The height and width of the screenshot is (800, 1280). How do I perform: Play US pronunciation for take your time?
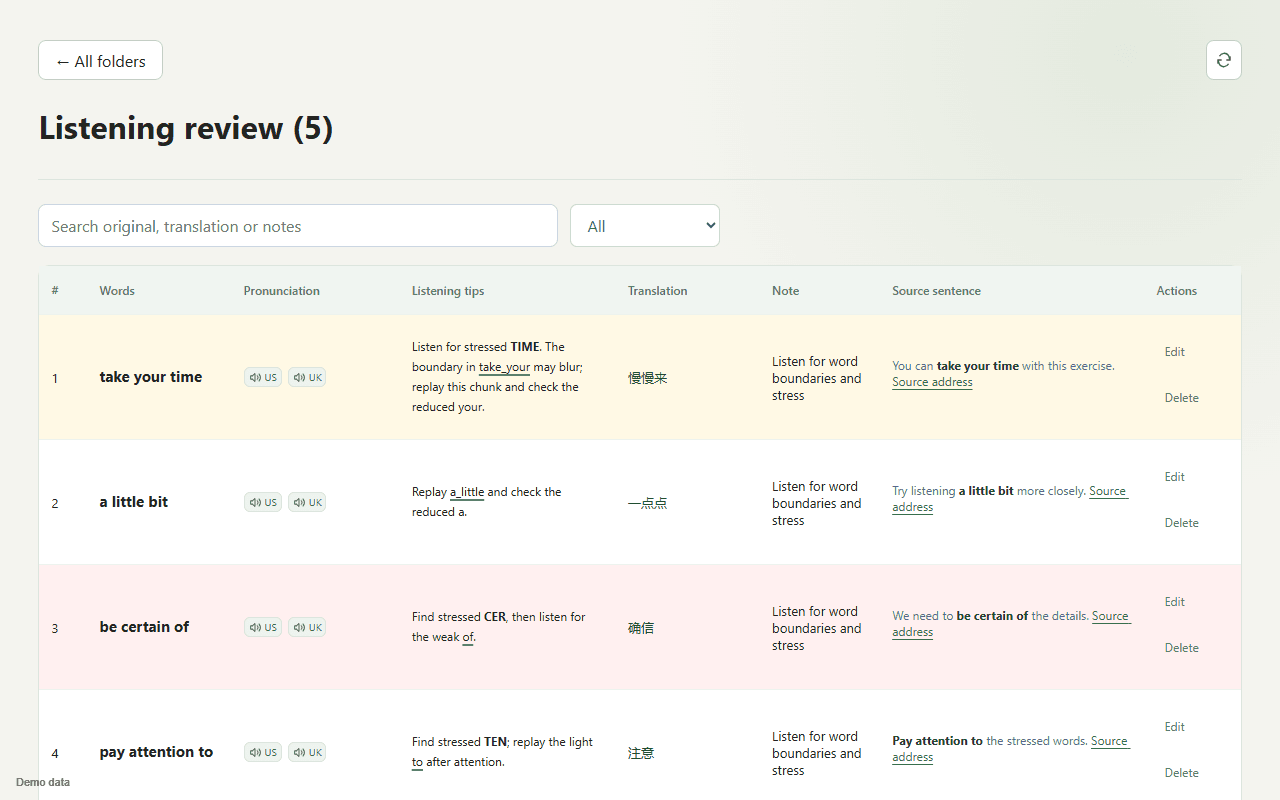click(263, 377)
